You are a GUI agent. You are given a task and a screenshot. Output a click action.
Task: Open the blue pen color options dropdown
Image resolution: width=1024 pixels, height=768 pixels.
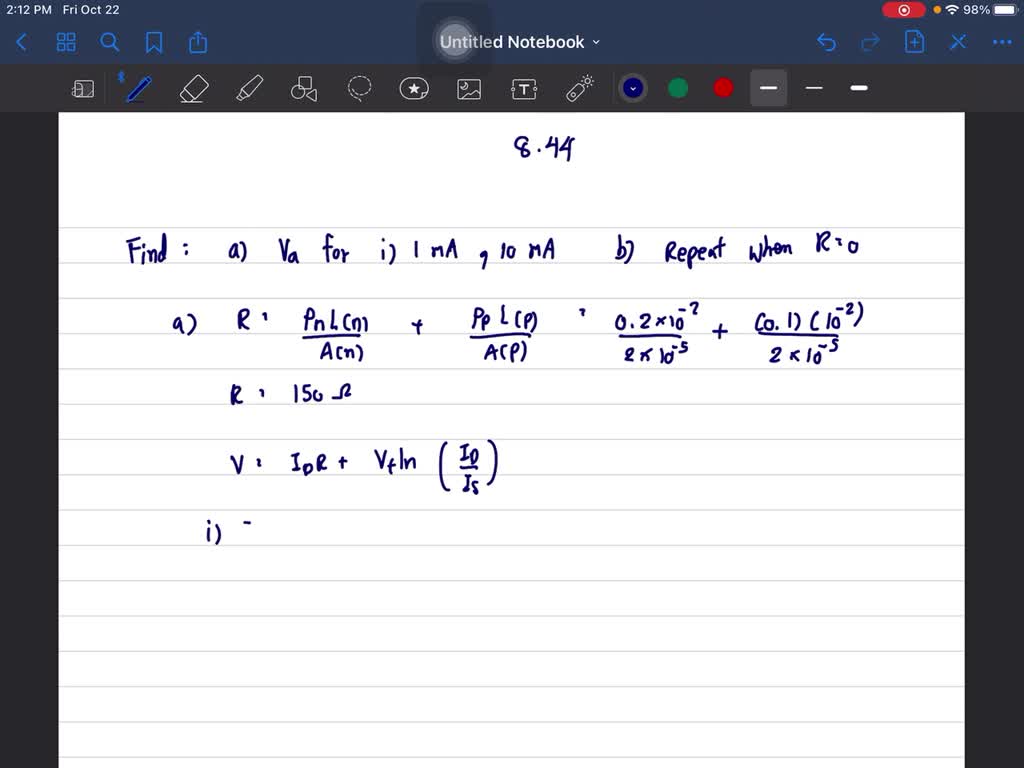pos(632,88)
